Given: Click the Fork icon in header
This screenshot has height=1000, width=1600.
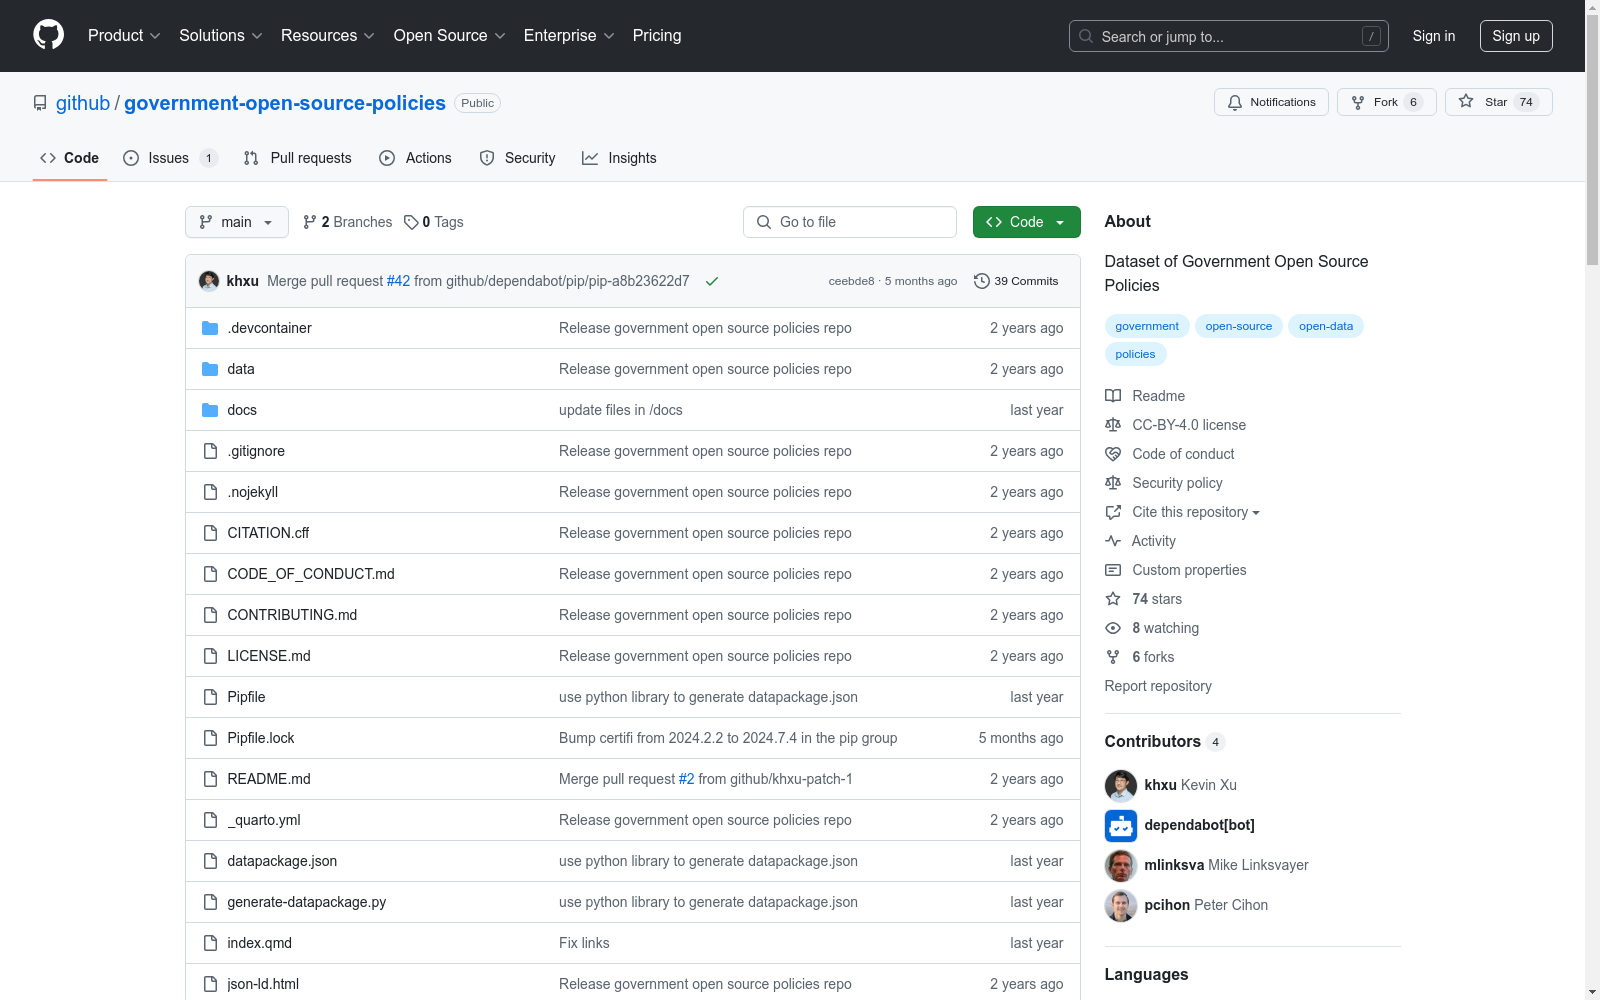Looking at the screenshot, I should [x=1358, y=102].
